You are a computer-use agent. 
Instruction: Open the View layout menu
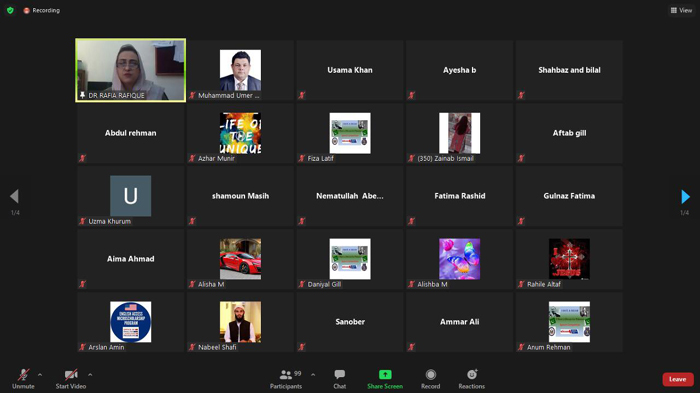pyautogui.click(x=681, y=10)
